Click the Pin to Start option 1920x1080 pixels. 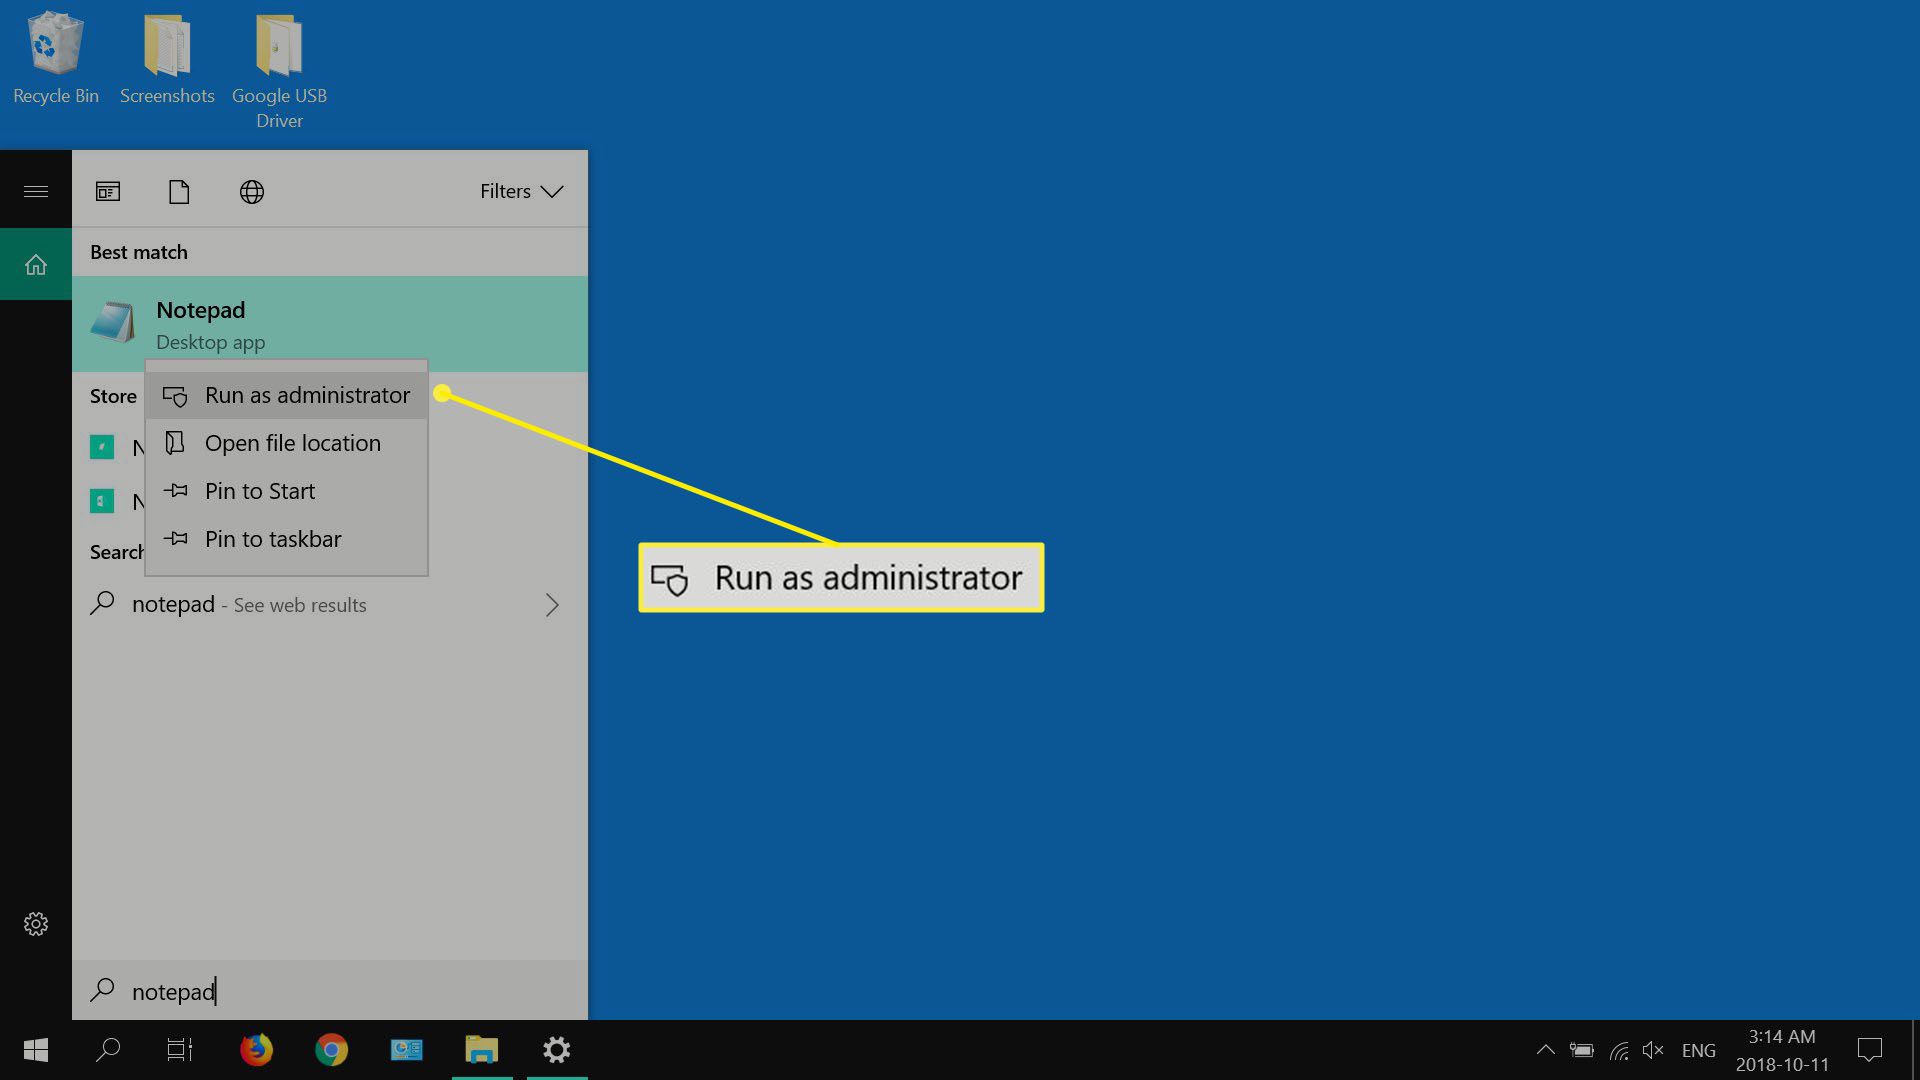point(260,491)
